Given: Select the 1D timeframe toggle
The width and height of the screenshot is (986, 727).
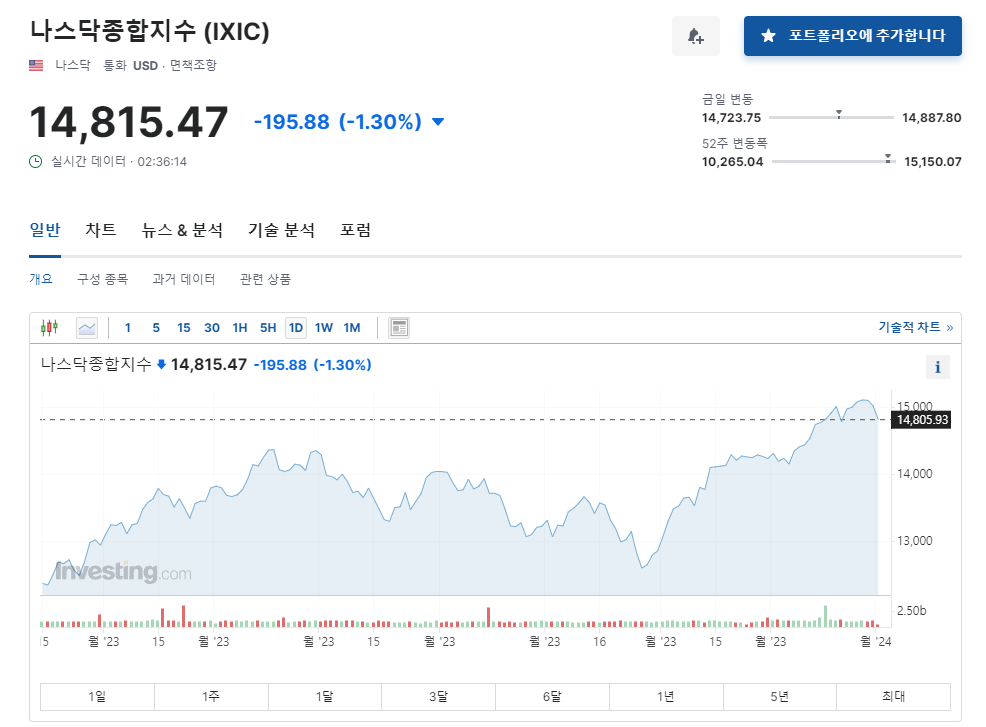Looking at the screenshot, I should (295, 327).
